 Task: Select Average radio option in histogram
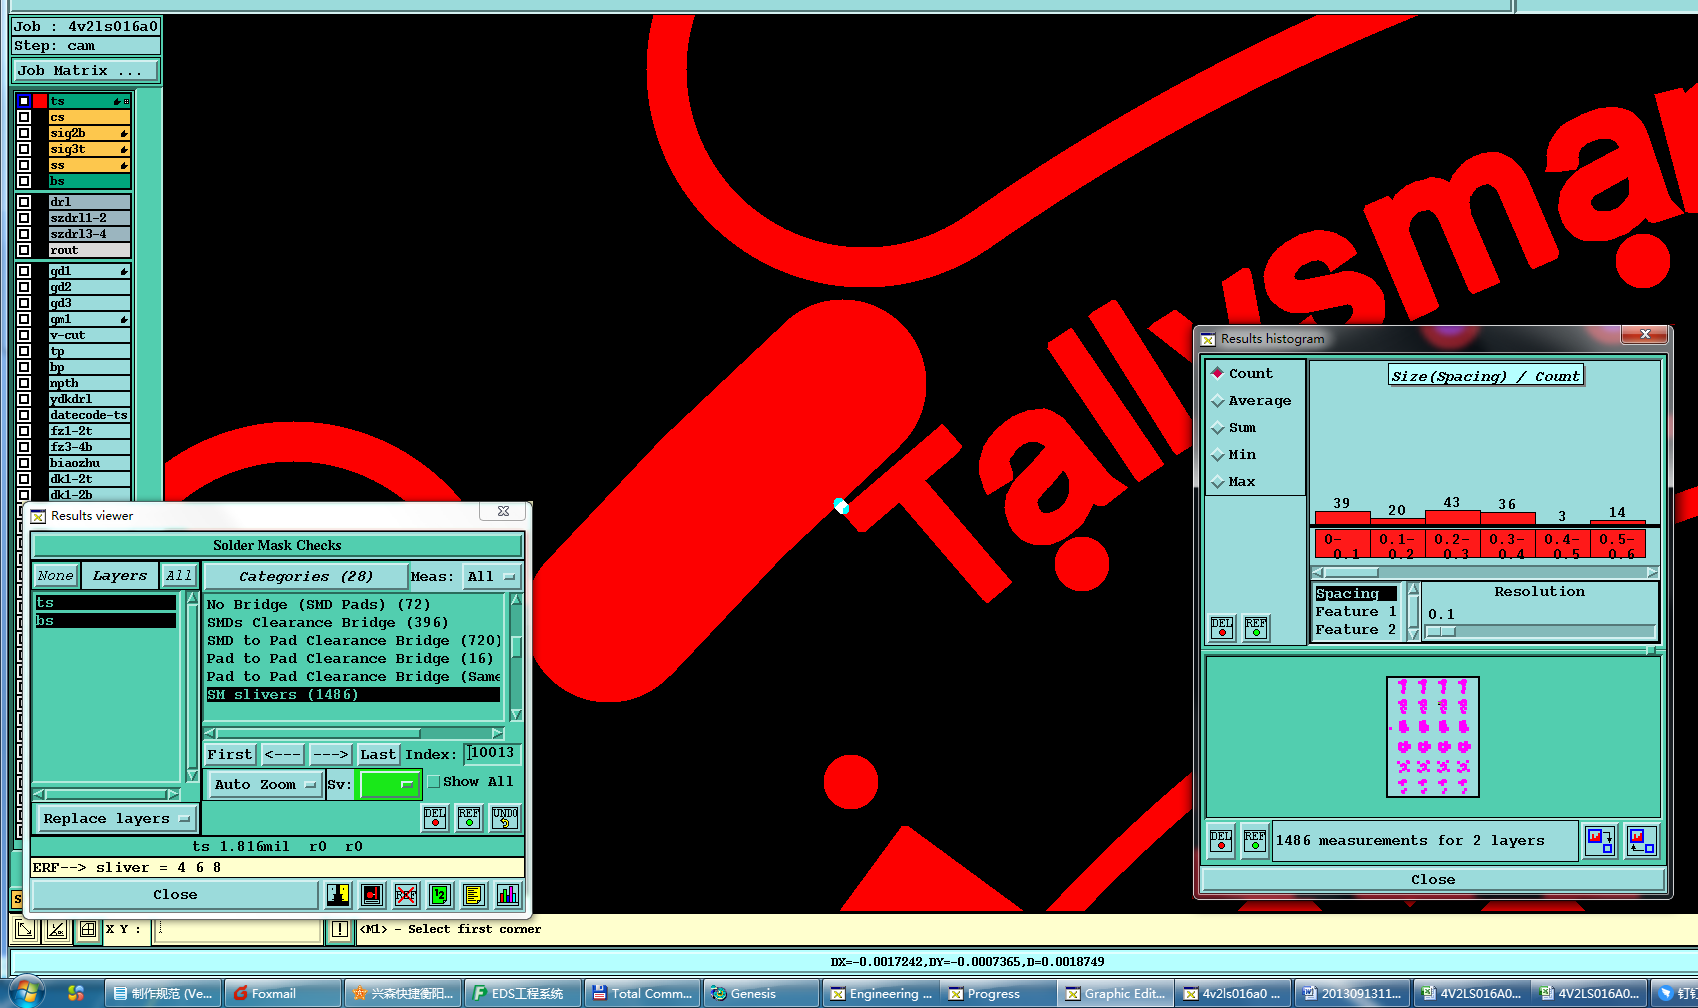point(1218,400)
